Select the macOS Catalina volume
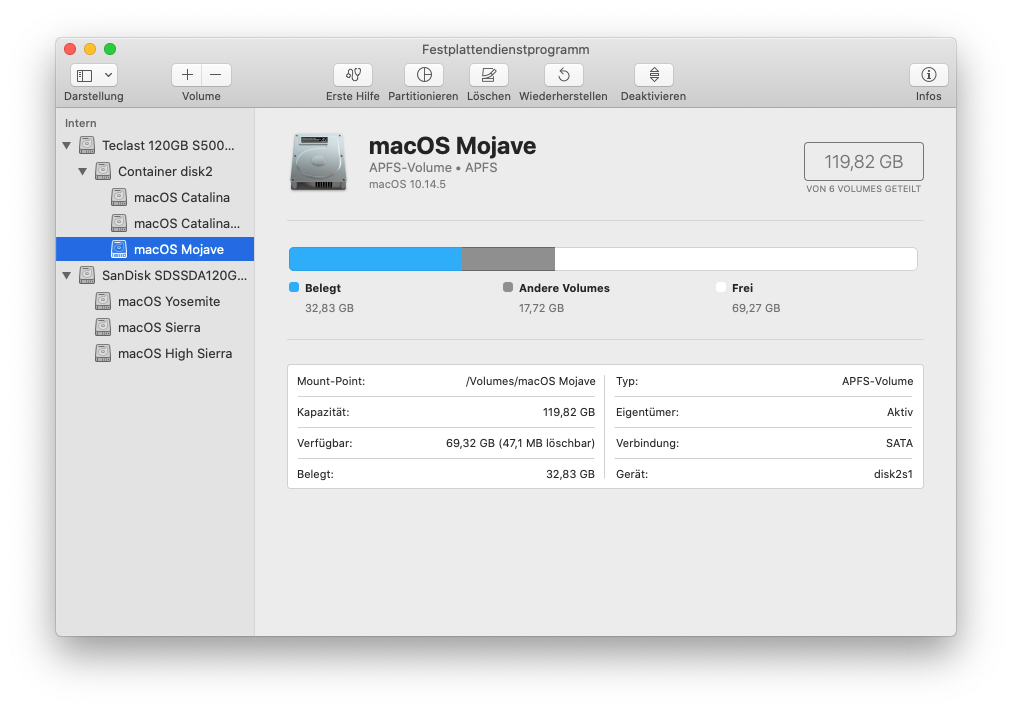The image size is (1012, 710). click(x=155, y=198)
